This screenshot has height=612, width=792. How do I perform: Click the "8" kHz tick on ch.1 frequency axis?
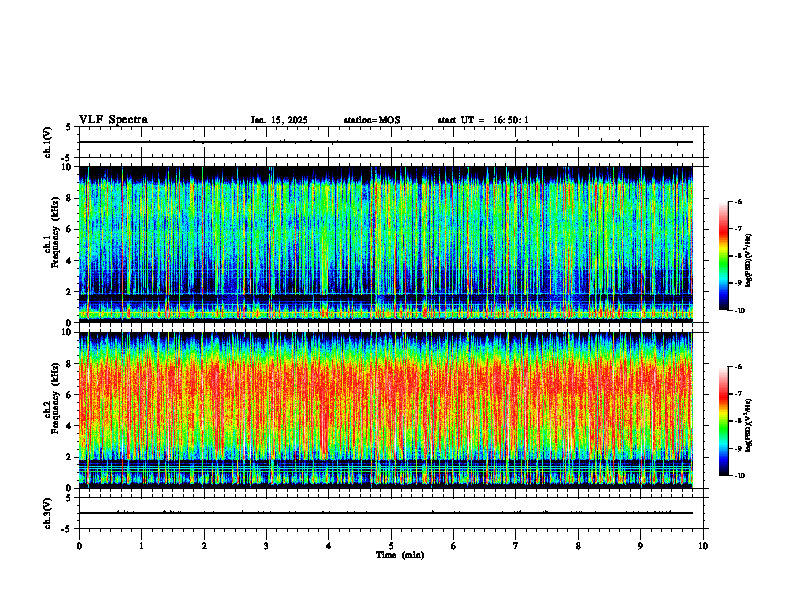(x=70, y=198)
